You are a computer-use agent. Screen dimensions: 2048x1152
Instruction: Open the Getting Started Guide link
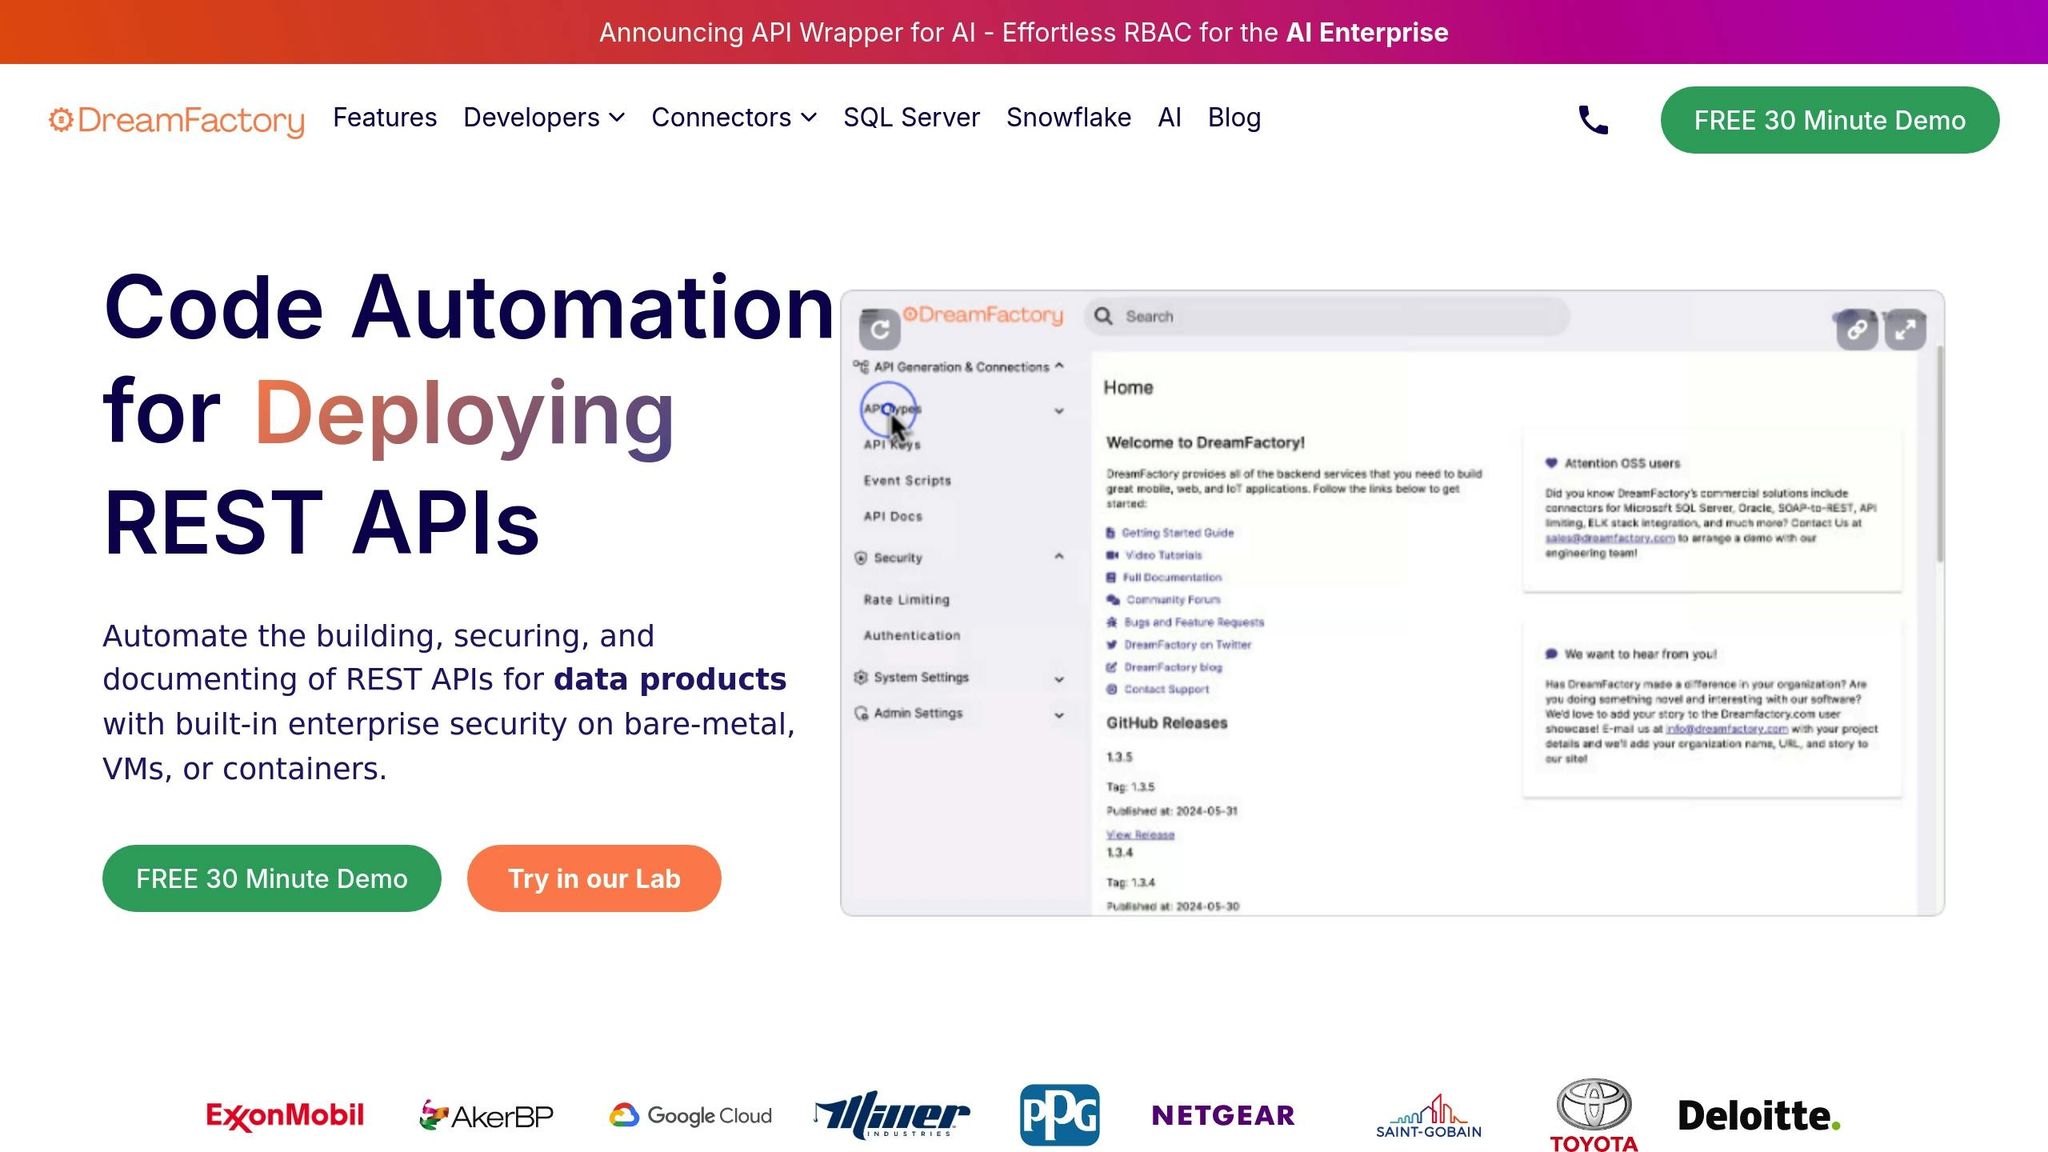(1177, 533)
